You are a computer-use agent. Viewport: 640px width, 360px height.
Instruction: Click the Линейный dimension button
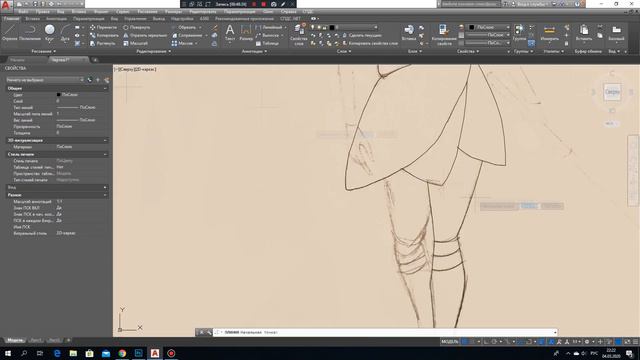click(269, 27)
